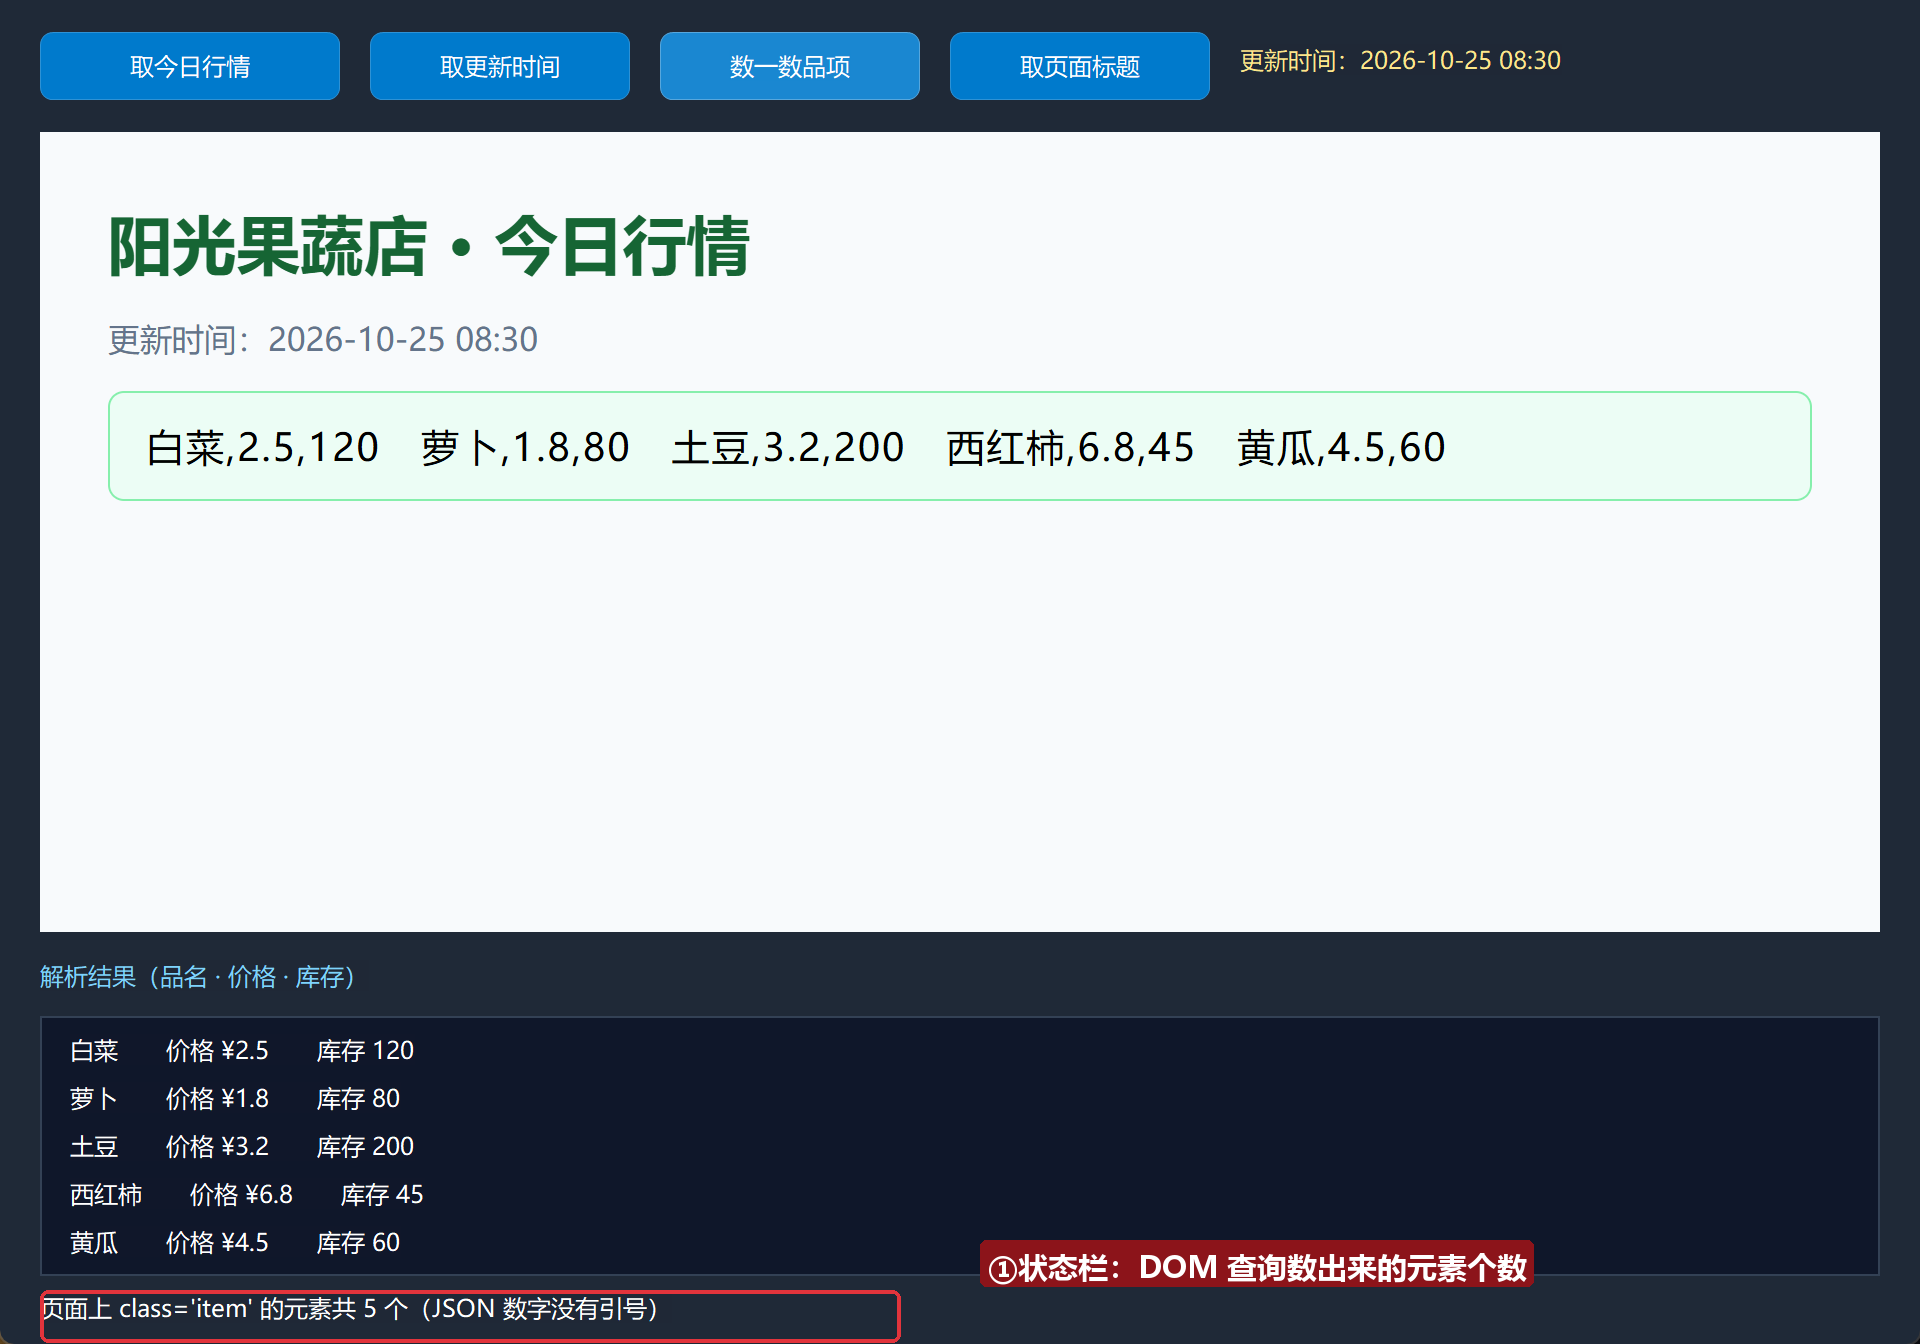Viewport: 1920px width, 1344px height.
Task: Click the 取页面标题 button
Action: [1080, 66]
